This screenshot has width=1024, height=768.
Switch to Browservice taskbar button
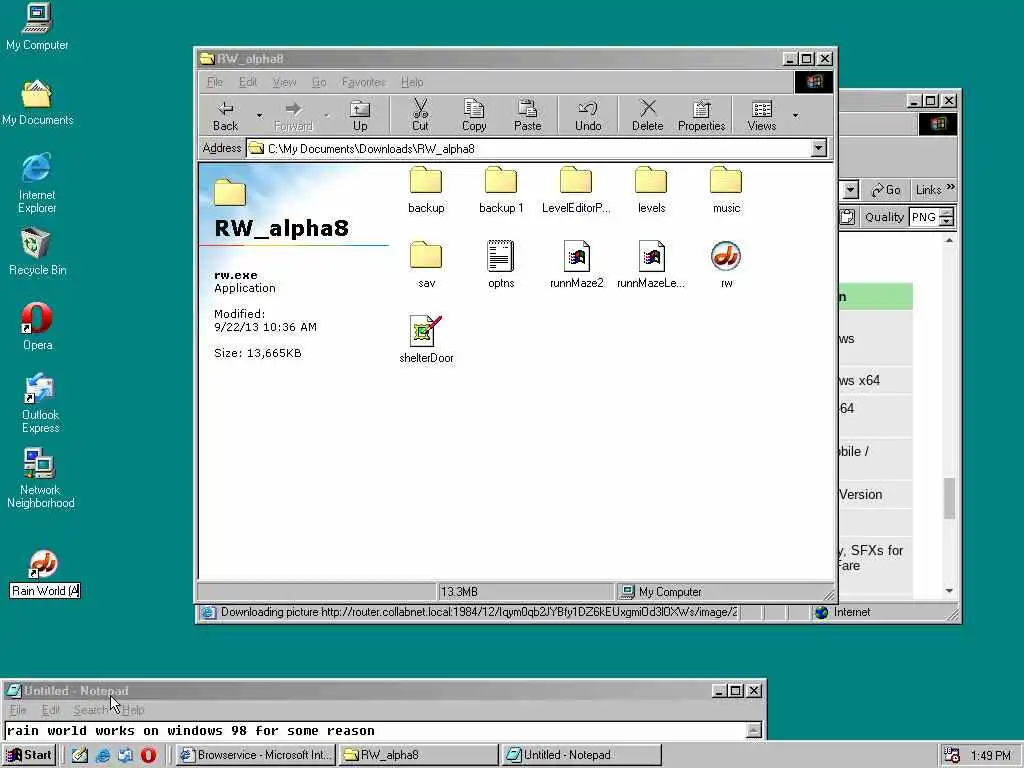[x=256, y=755]
